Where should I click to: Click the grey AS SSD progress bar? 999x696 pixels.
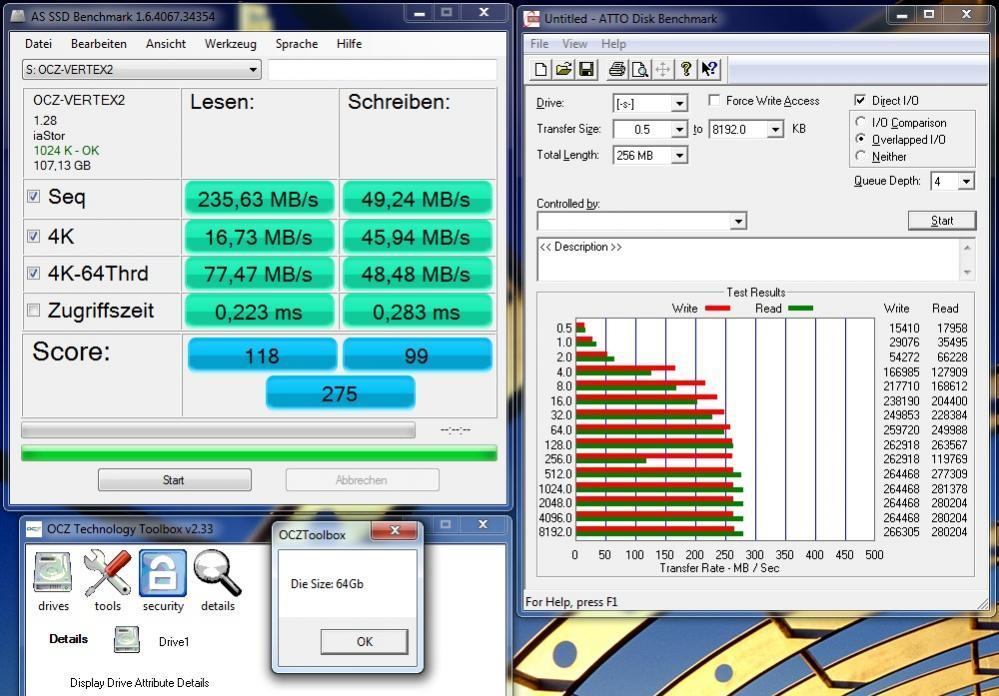218,430
